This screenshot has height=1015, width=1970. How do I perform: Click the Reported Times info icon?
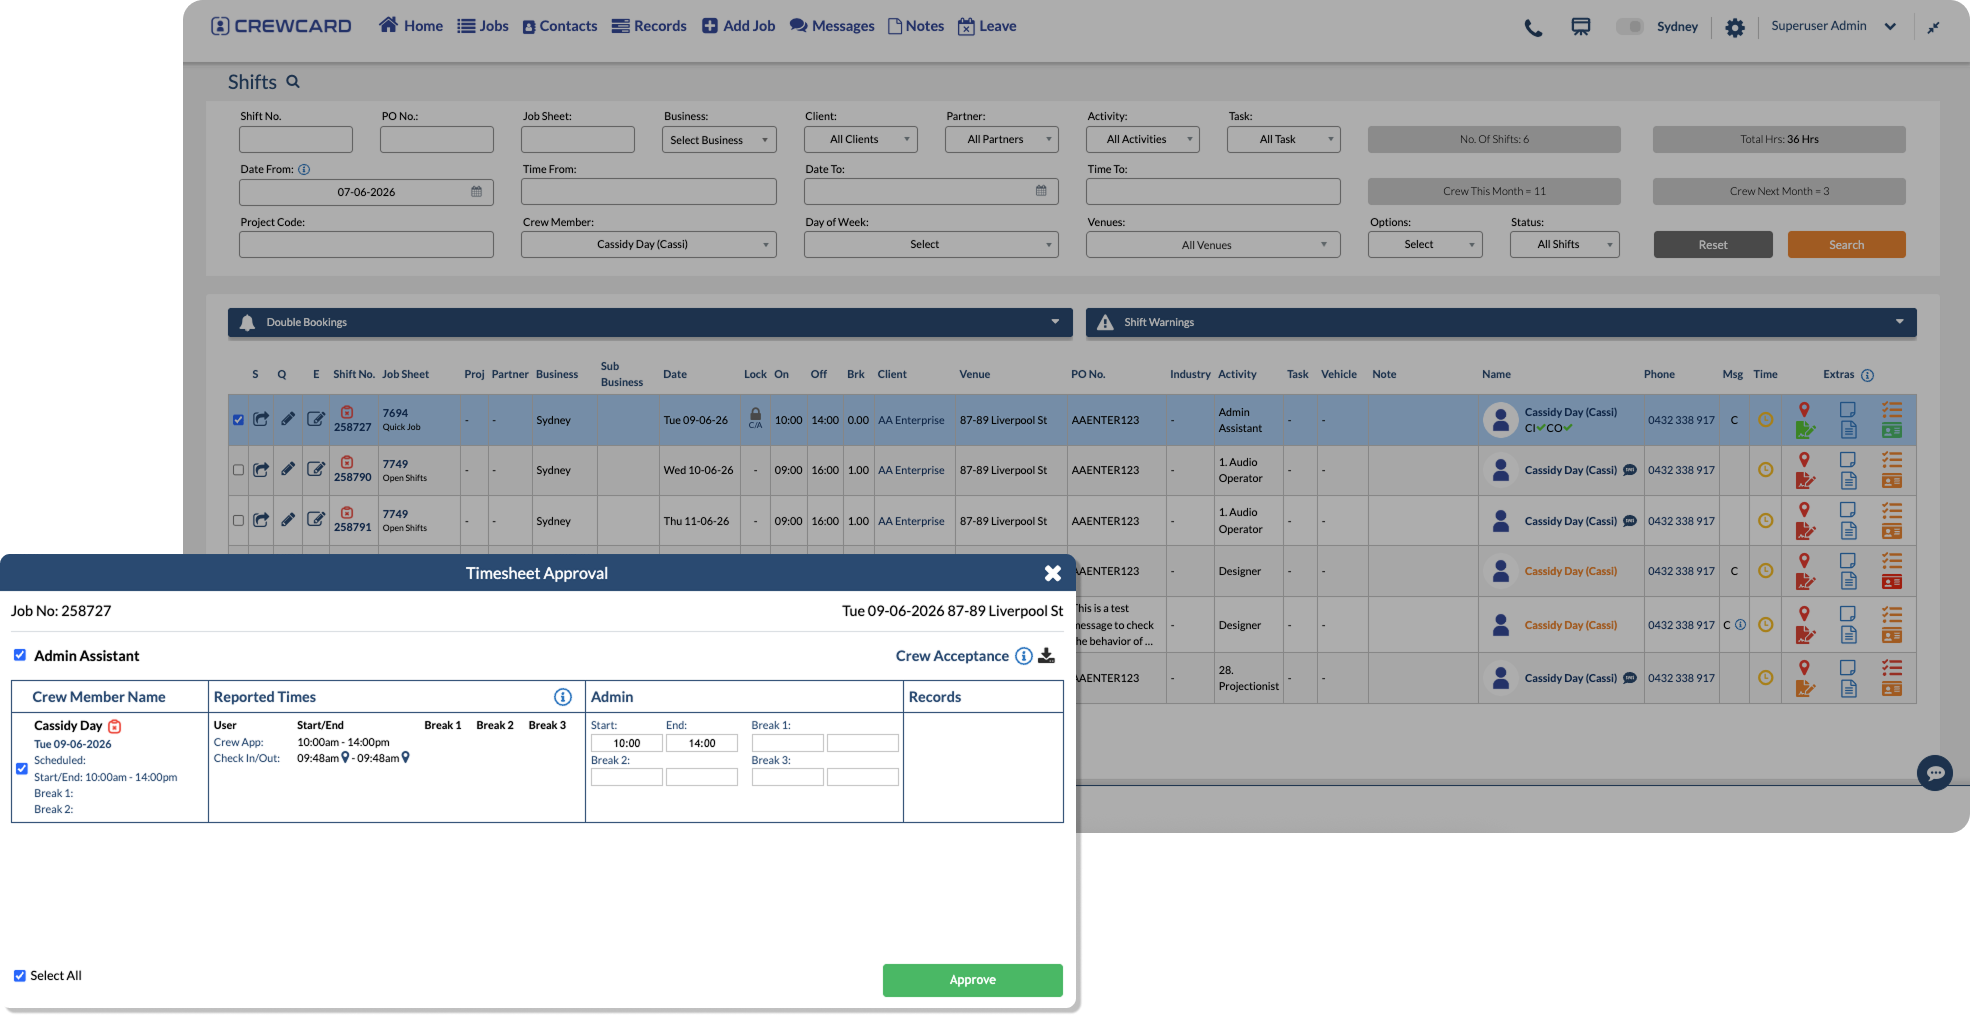(563, 697)
